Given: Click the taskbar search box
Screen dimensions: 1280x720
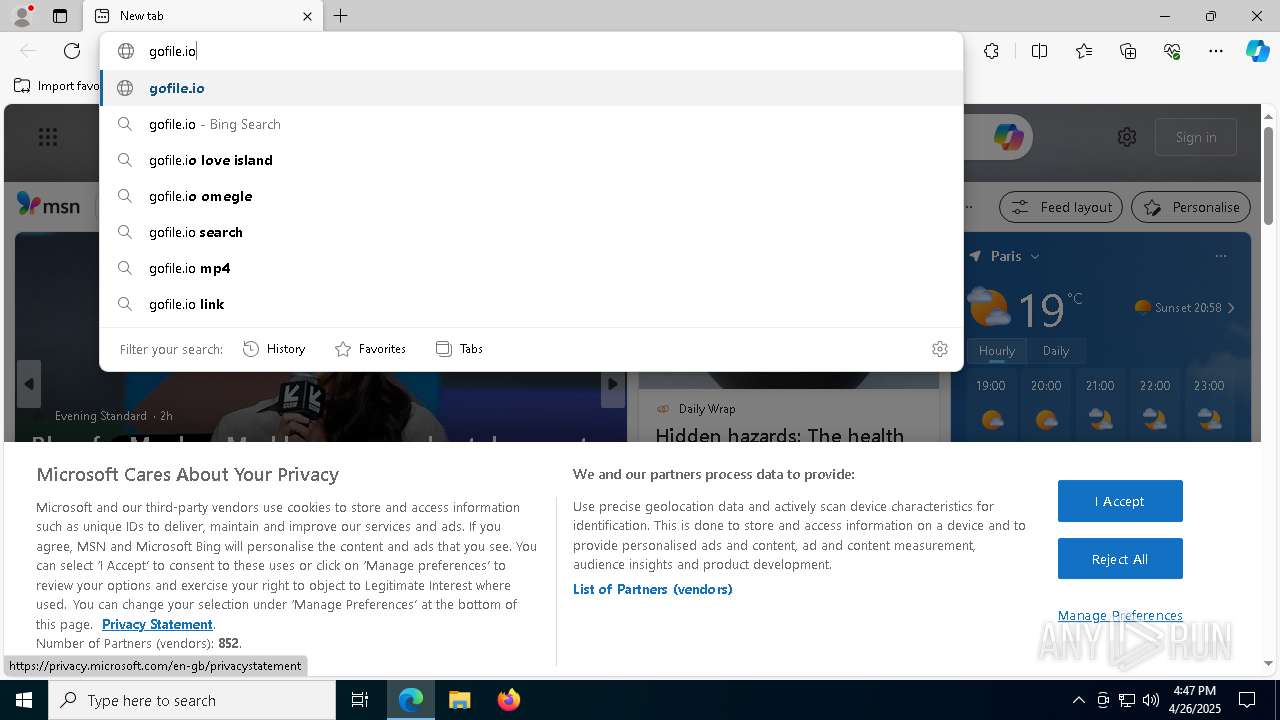Looking at the screenshot, I should [192, 700].
